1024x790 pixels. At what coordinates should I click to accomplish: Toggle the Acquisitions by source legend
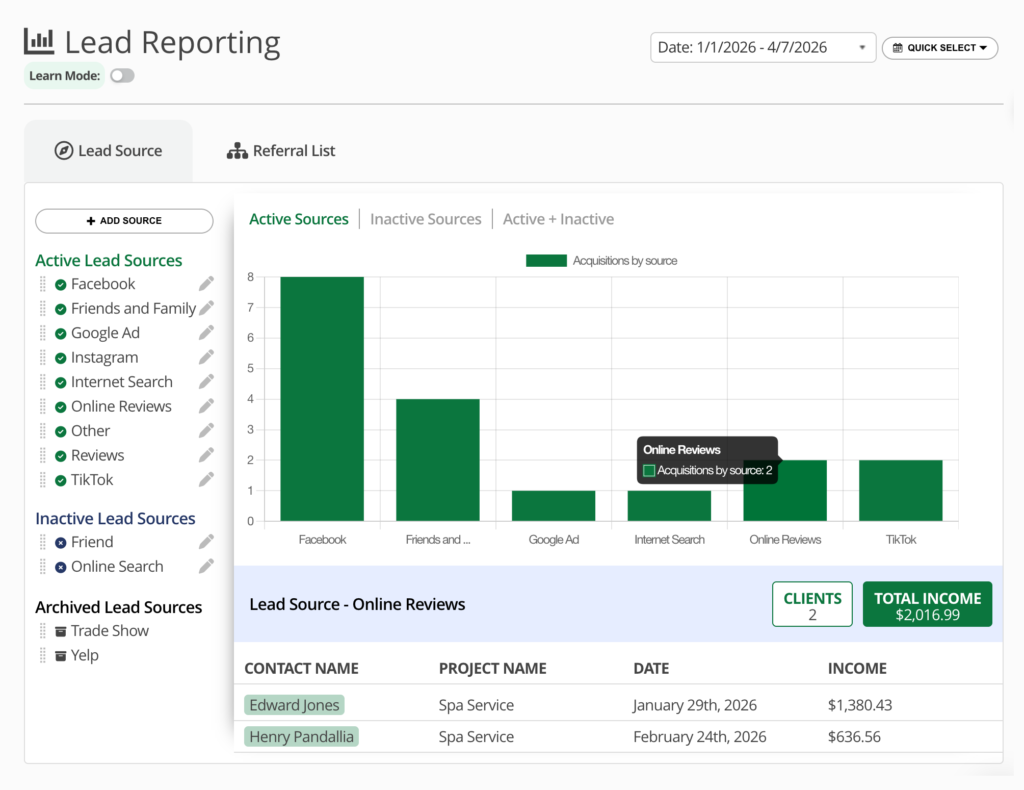tap(602, 261)
